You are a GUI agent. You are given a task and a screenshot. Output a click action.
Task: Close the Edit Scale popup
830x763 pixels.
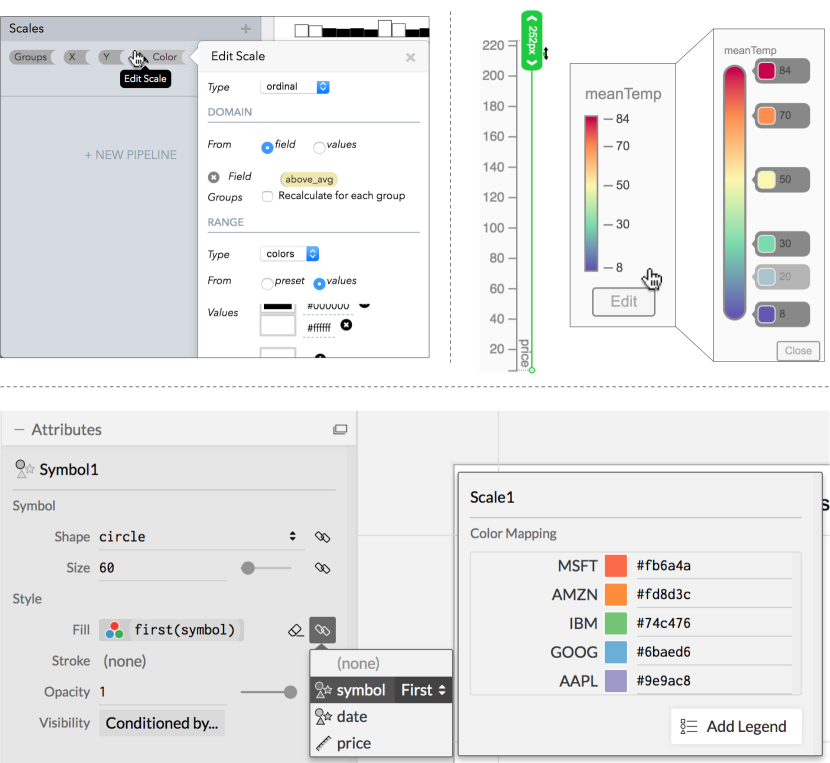(410, 58)
